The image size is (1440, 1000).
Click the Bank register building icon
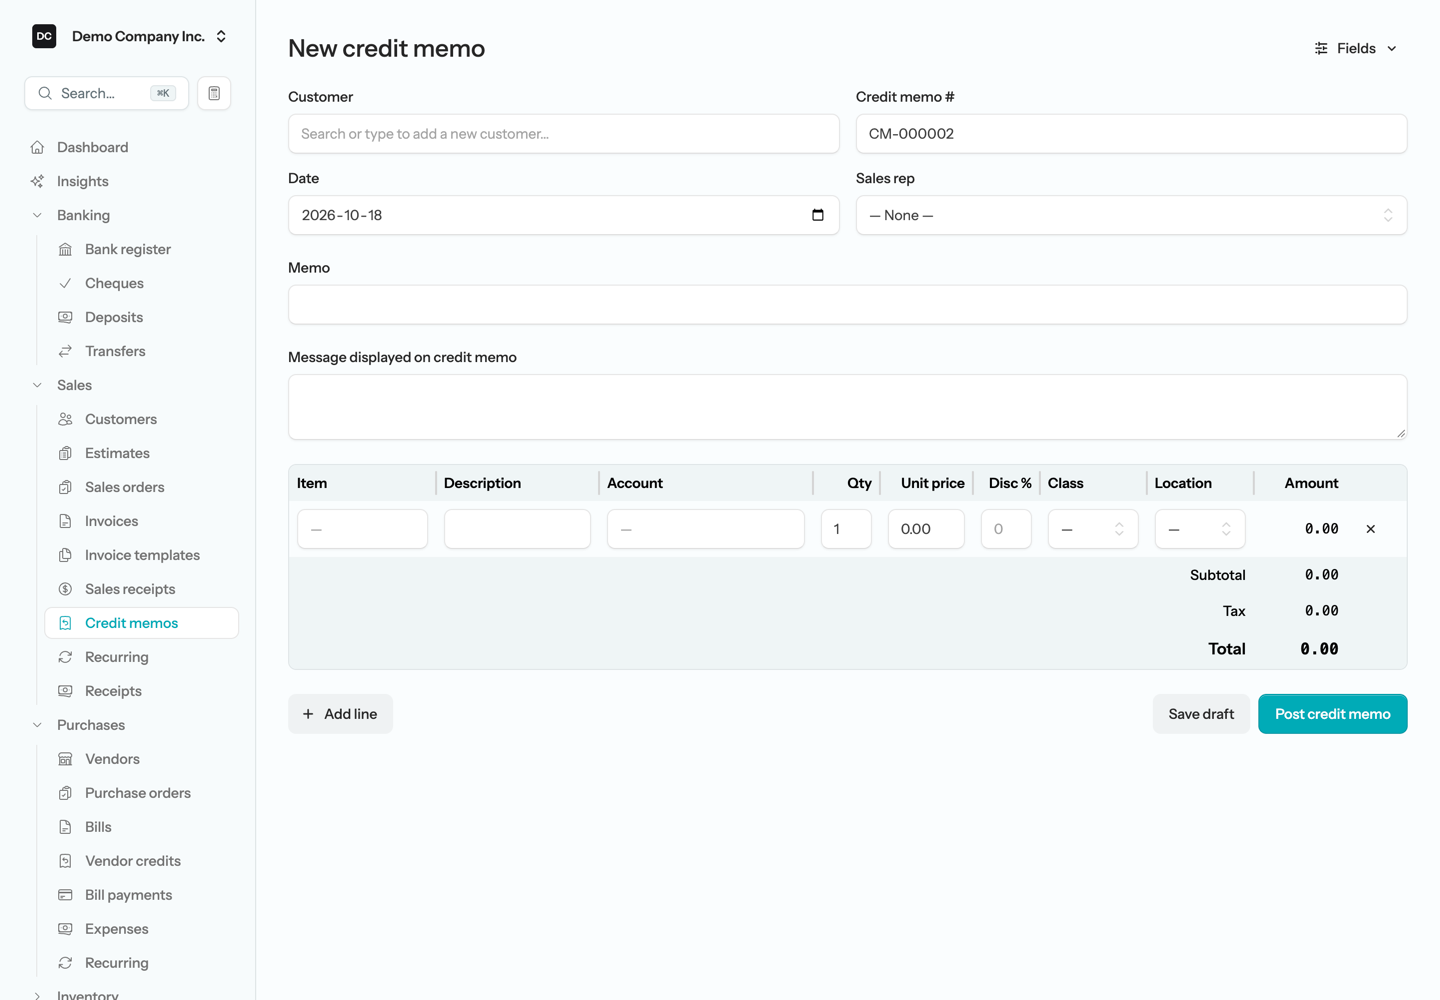pos(65,249)
